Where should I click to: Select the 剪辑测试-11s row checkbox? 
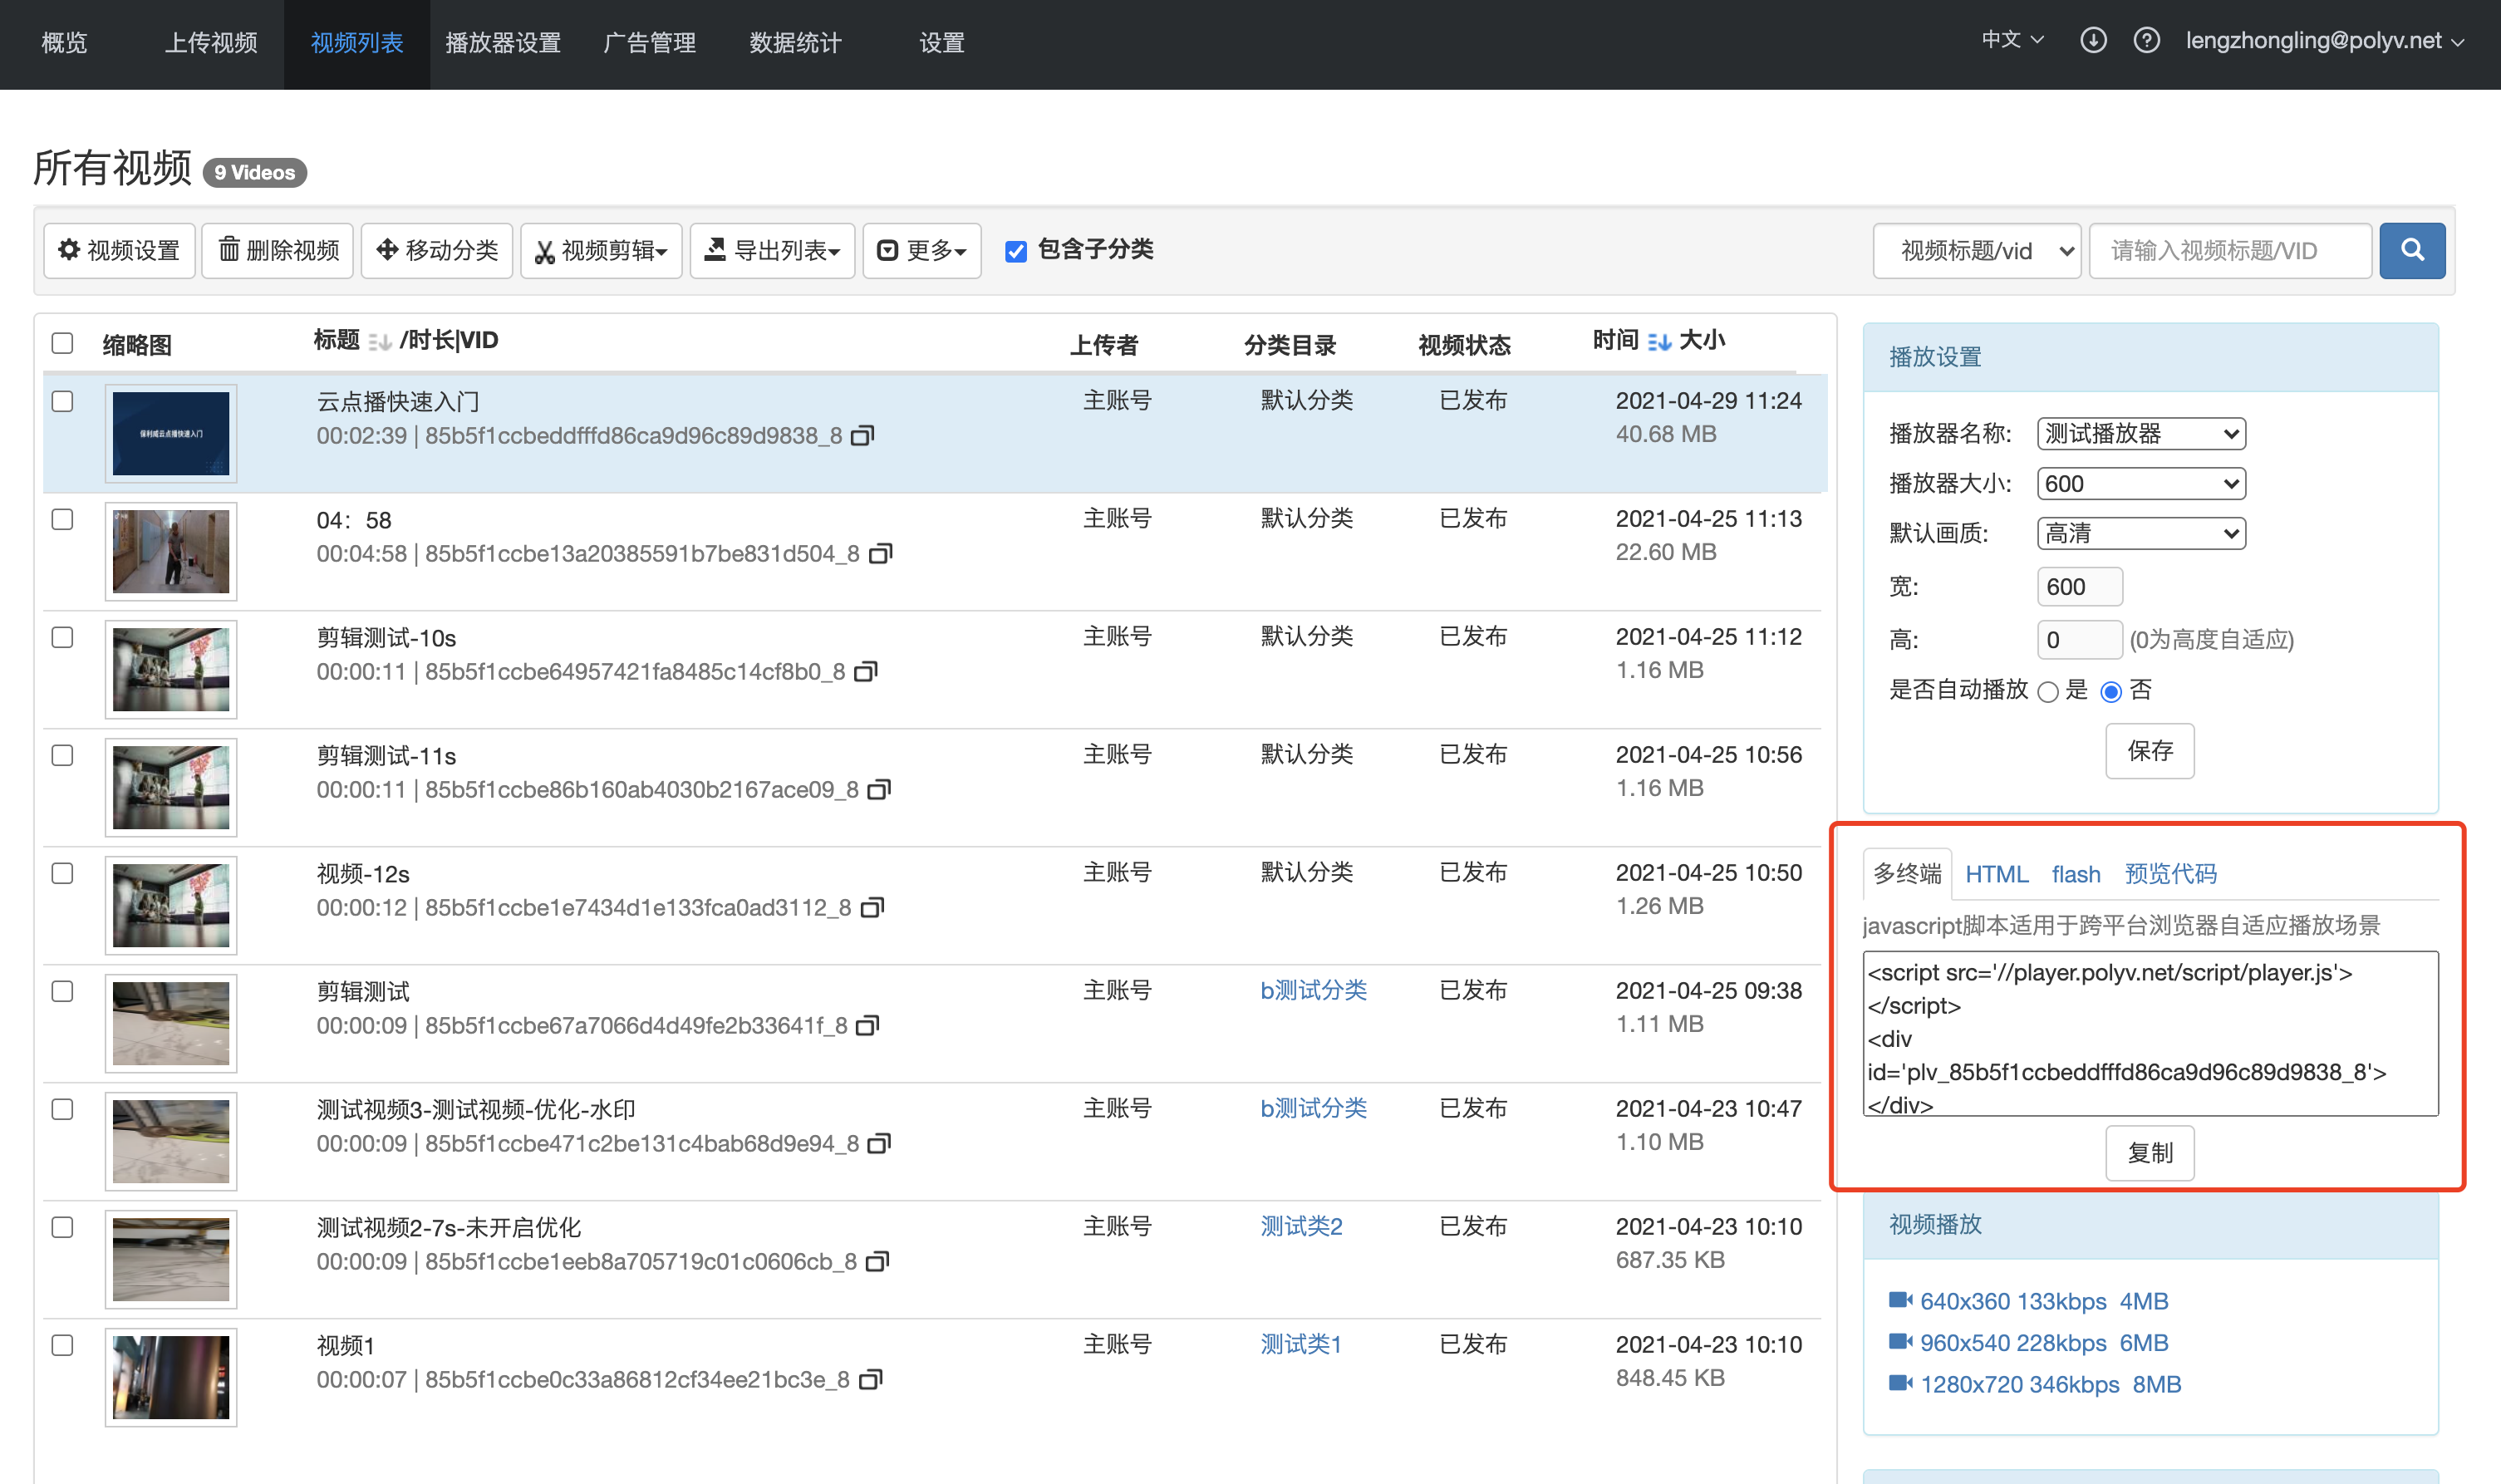click(x=62, y=755)
